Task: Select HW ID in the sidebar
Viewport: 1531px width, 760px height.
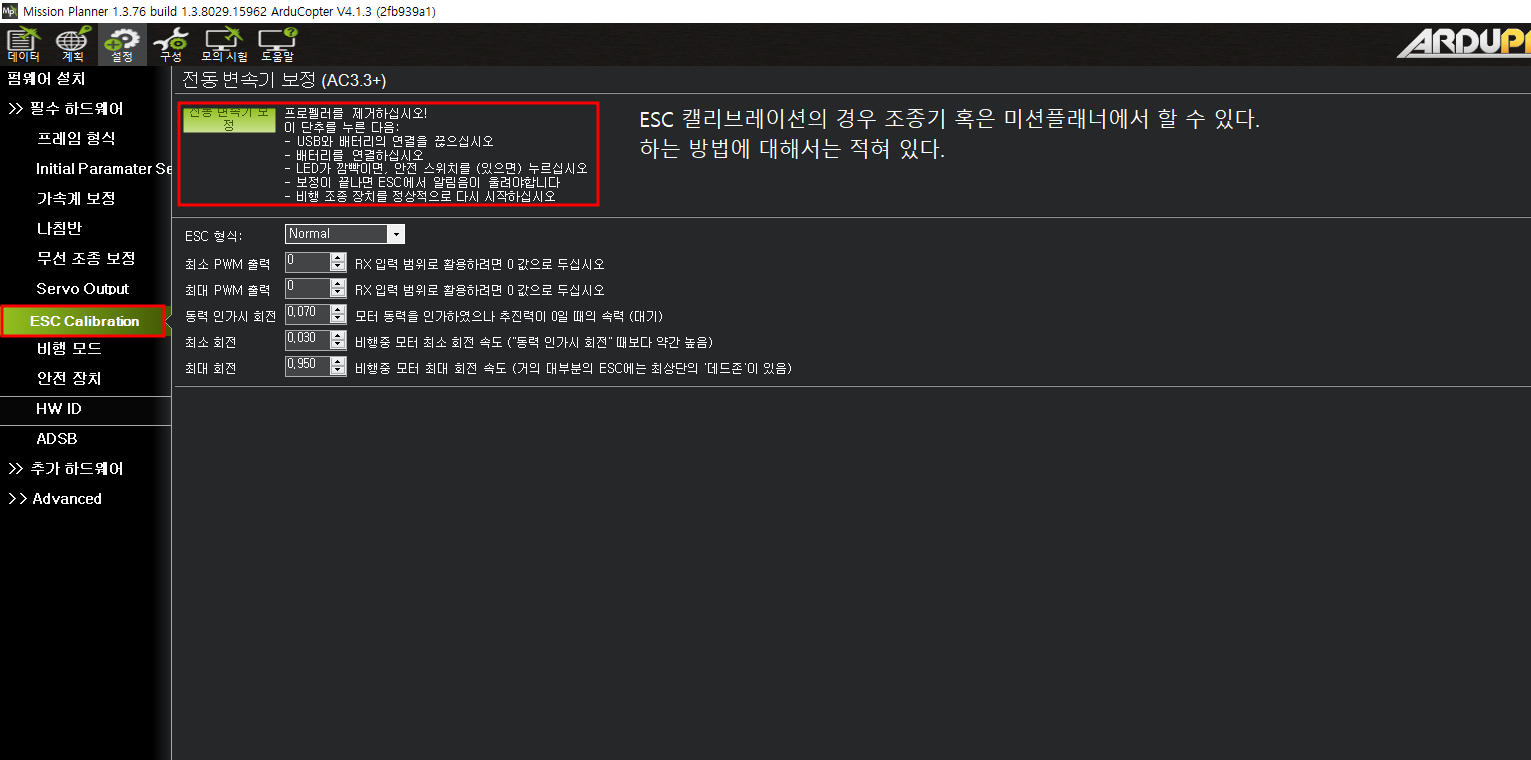Action: [x=59, y=409]
